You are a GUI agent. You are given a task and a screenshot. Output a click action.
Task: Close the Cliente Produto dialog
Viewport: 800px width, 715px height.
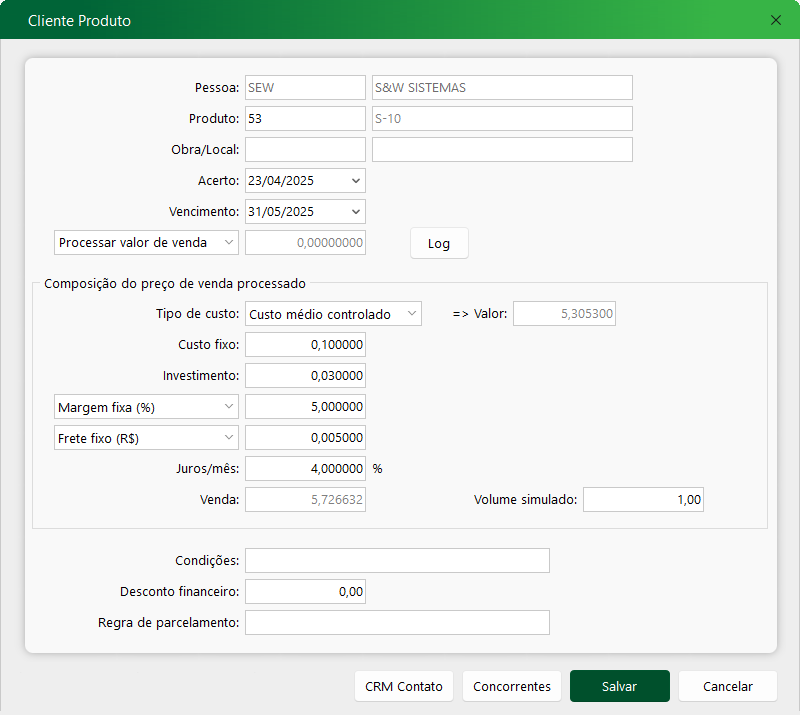776,20
